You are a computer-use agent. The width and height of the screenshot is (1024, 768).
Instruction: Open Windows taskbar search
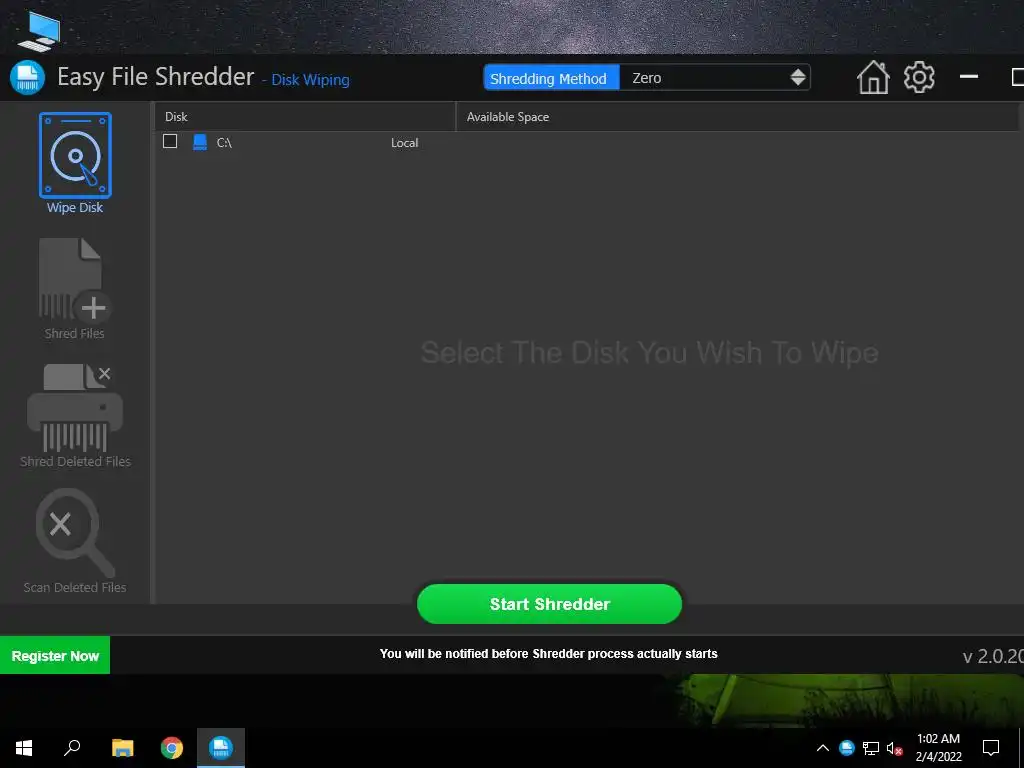(72, 748)
